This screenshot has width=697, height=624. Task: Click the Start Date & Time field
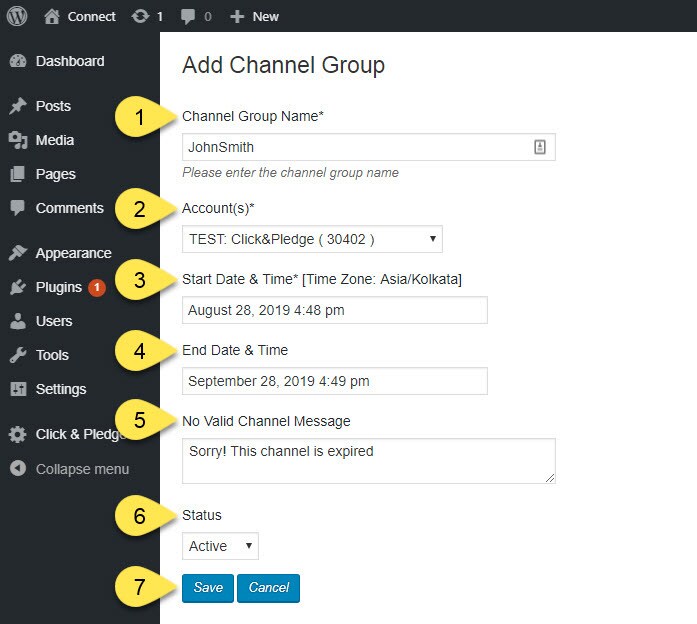click(335, 310)
